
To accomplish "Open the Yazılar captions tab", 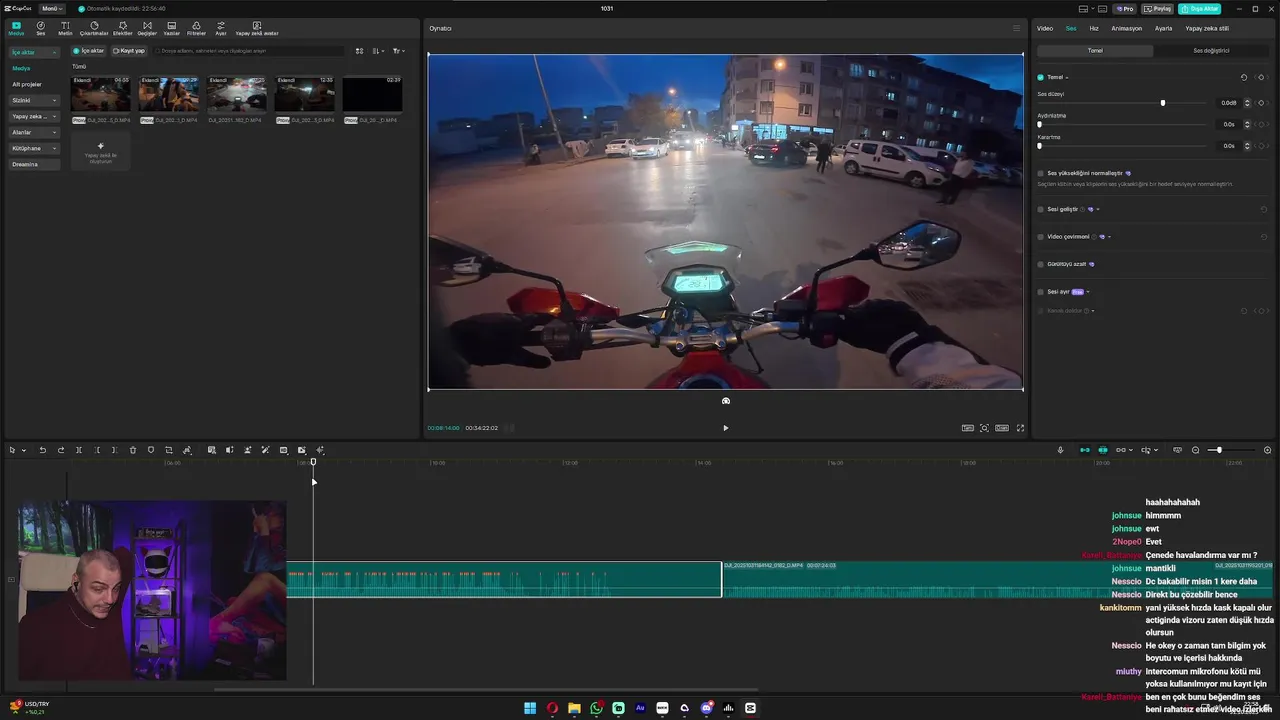I will pos(172,28).
